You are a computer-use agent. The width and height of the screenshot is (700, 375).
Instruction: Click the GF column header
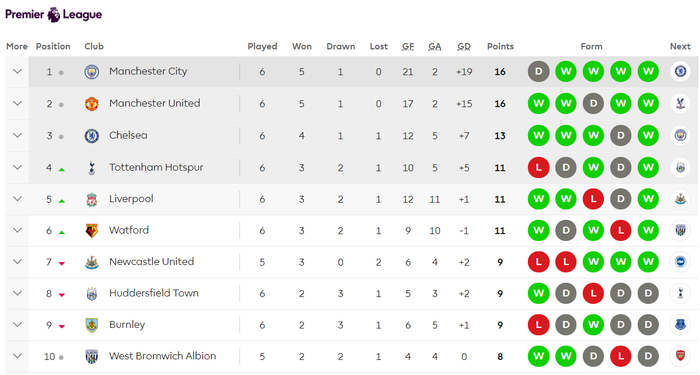pyautogui.click(x=408, y=46)
